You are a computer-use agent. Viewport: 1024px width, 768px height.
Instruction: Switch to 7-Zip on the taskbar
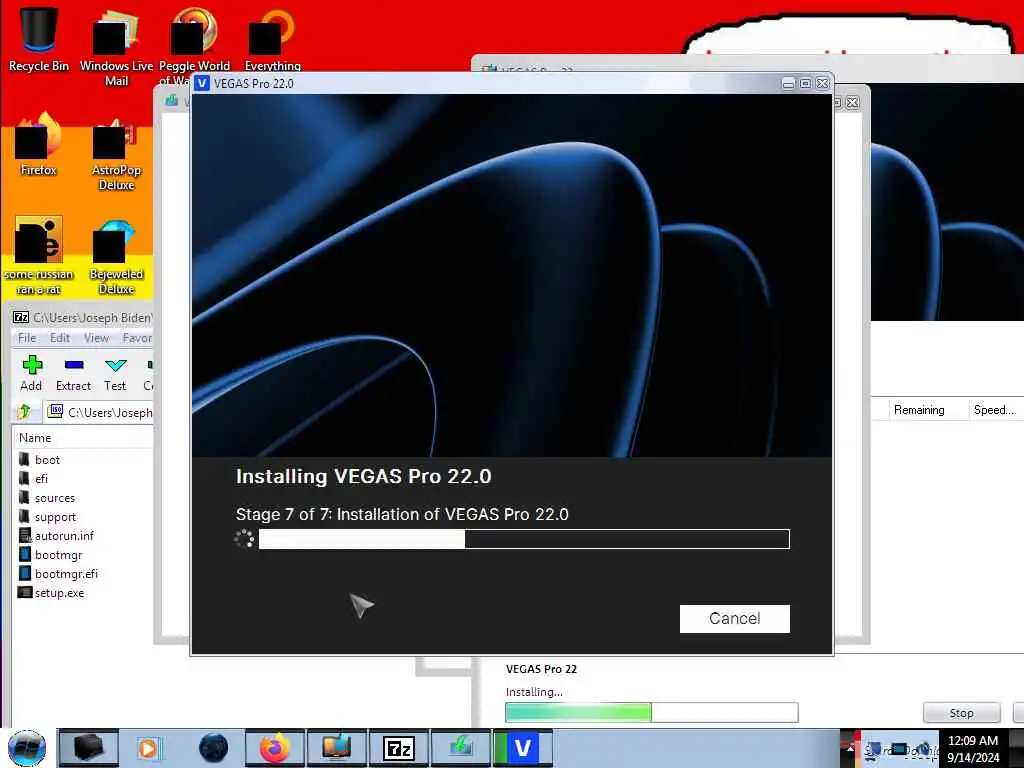coord(399,748)
